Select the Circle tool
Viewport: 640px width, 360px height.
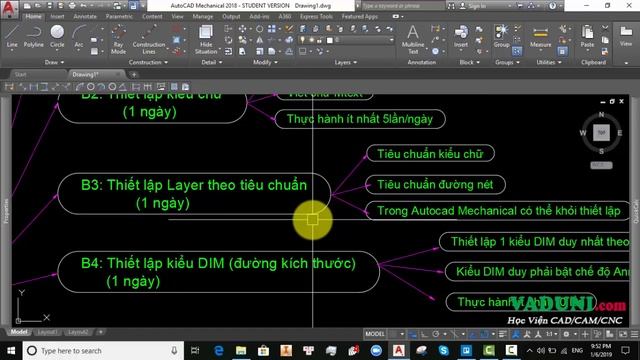[x=57, y=36]
